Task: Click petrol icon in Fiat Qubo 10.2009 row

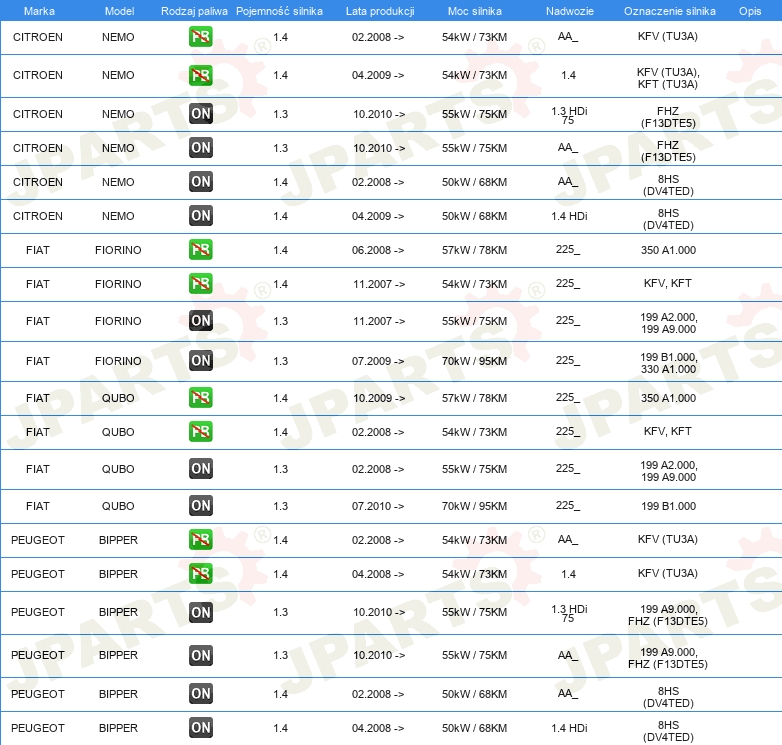Action: point(200,398)
